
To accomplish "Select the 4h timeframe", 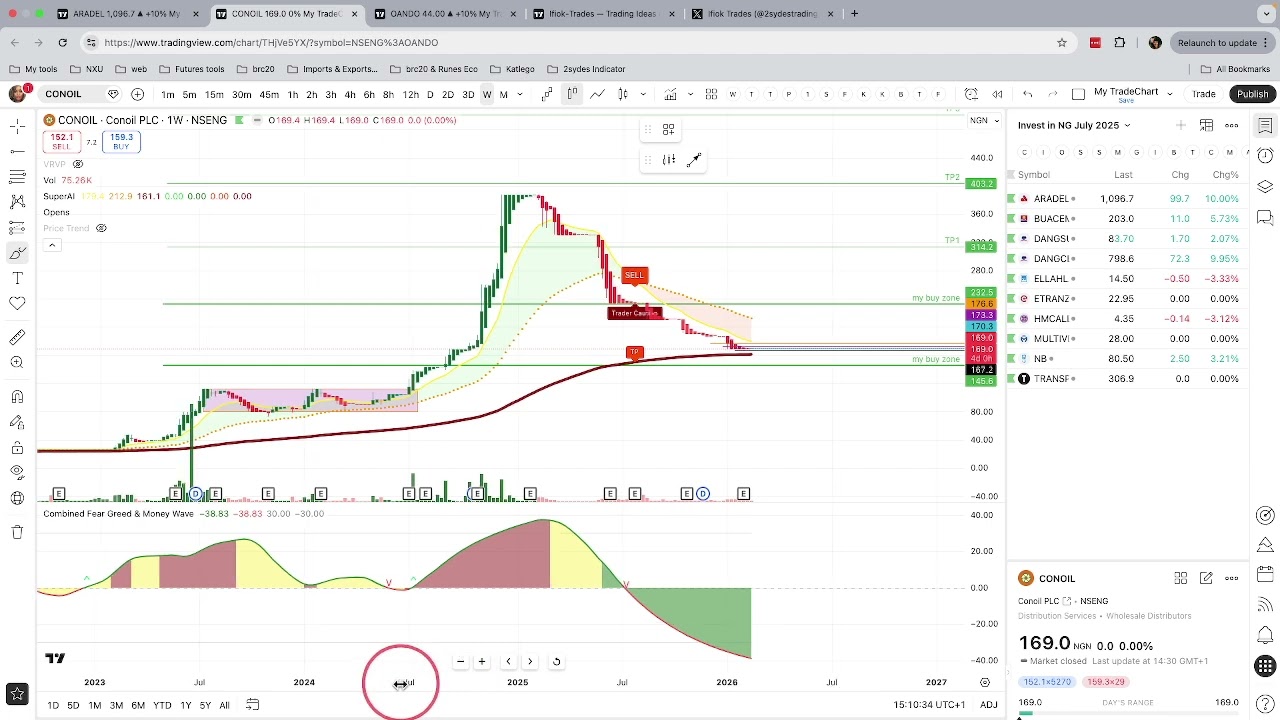I will click(x=350, y=94).
